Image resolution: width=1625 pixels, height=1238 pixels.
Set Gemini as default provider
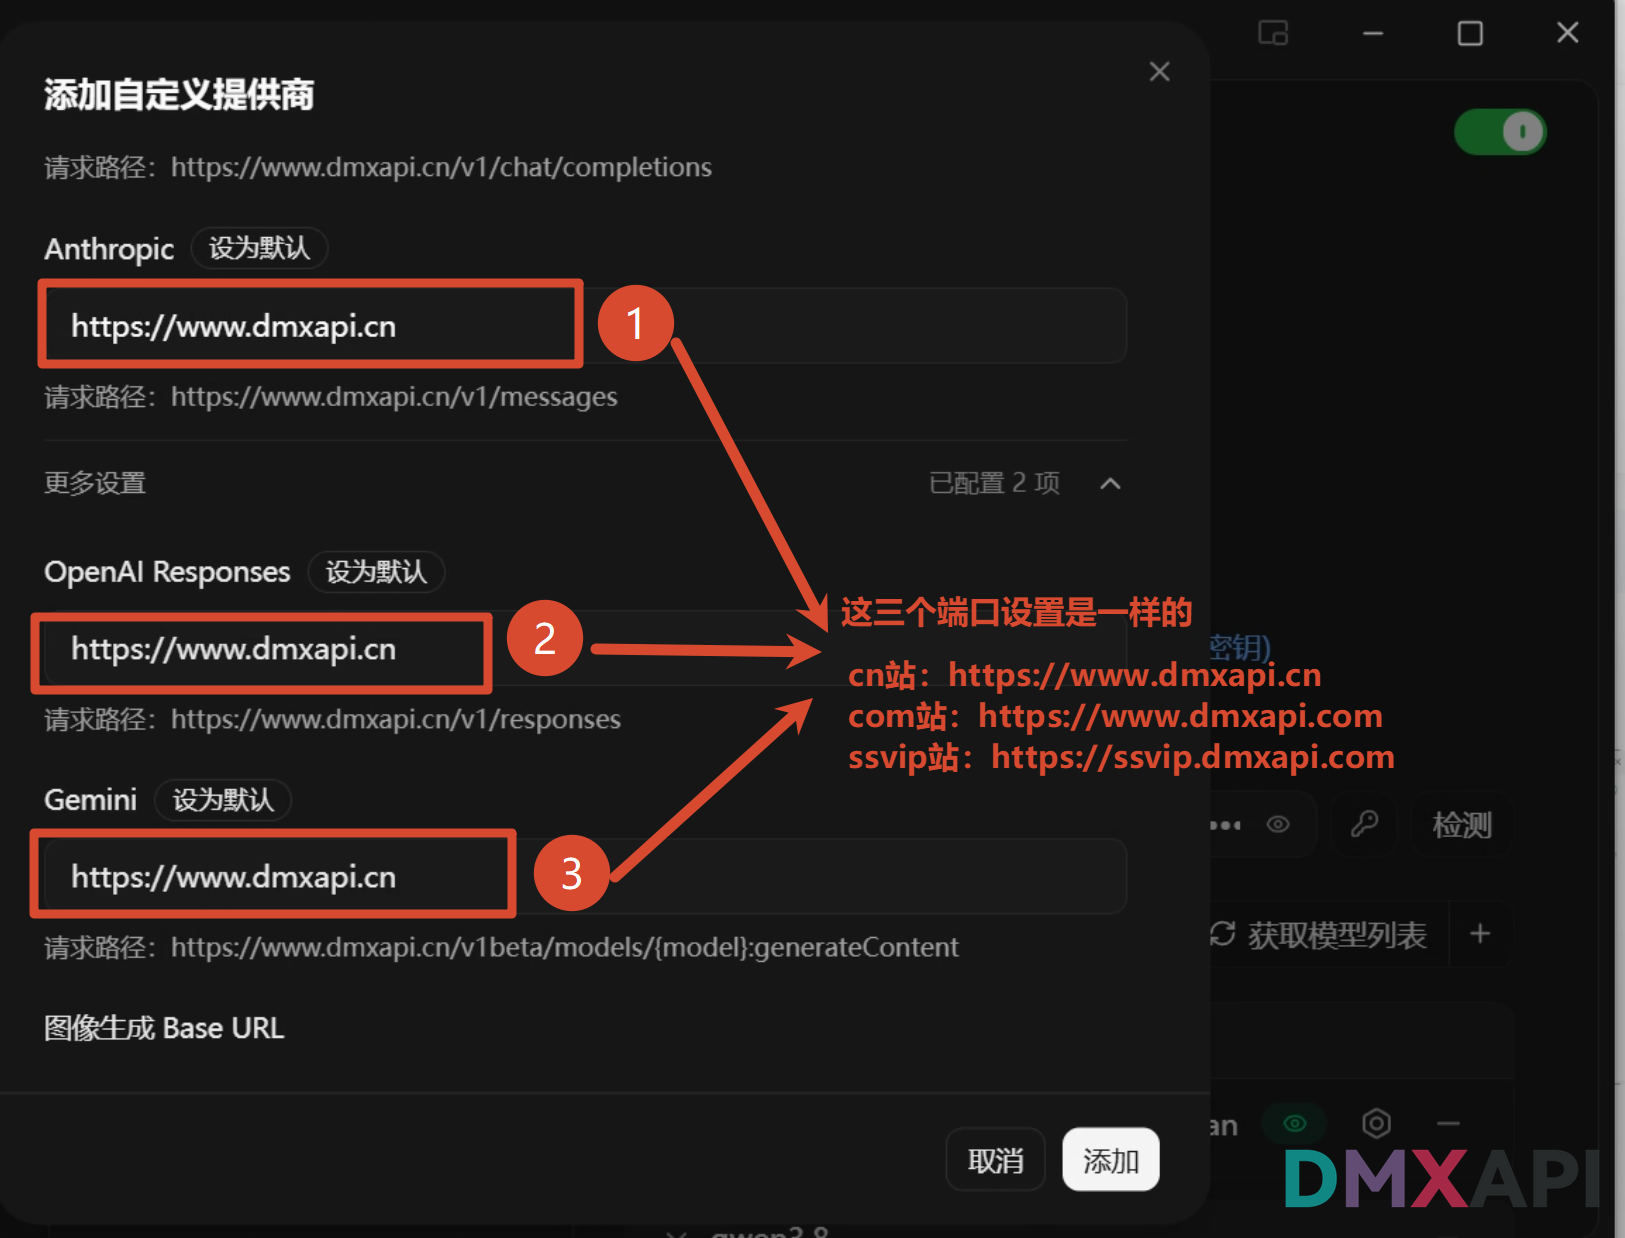tap(223, 800)
